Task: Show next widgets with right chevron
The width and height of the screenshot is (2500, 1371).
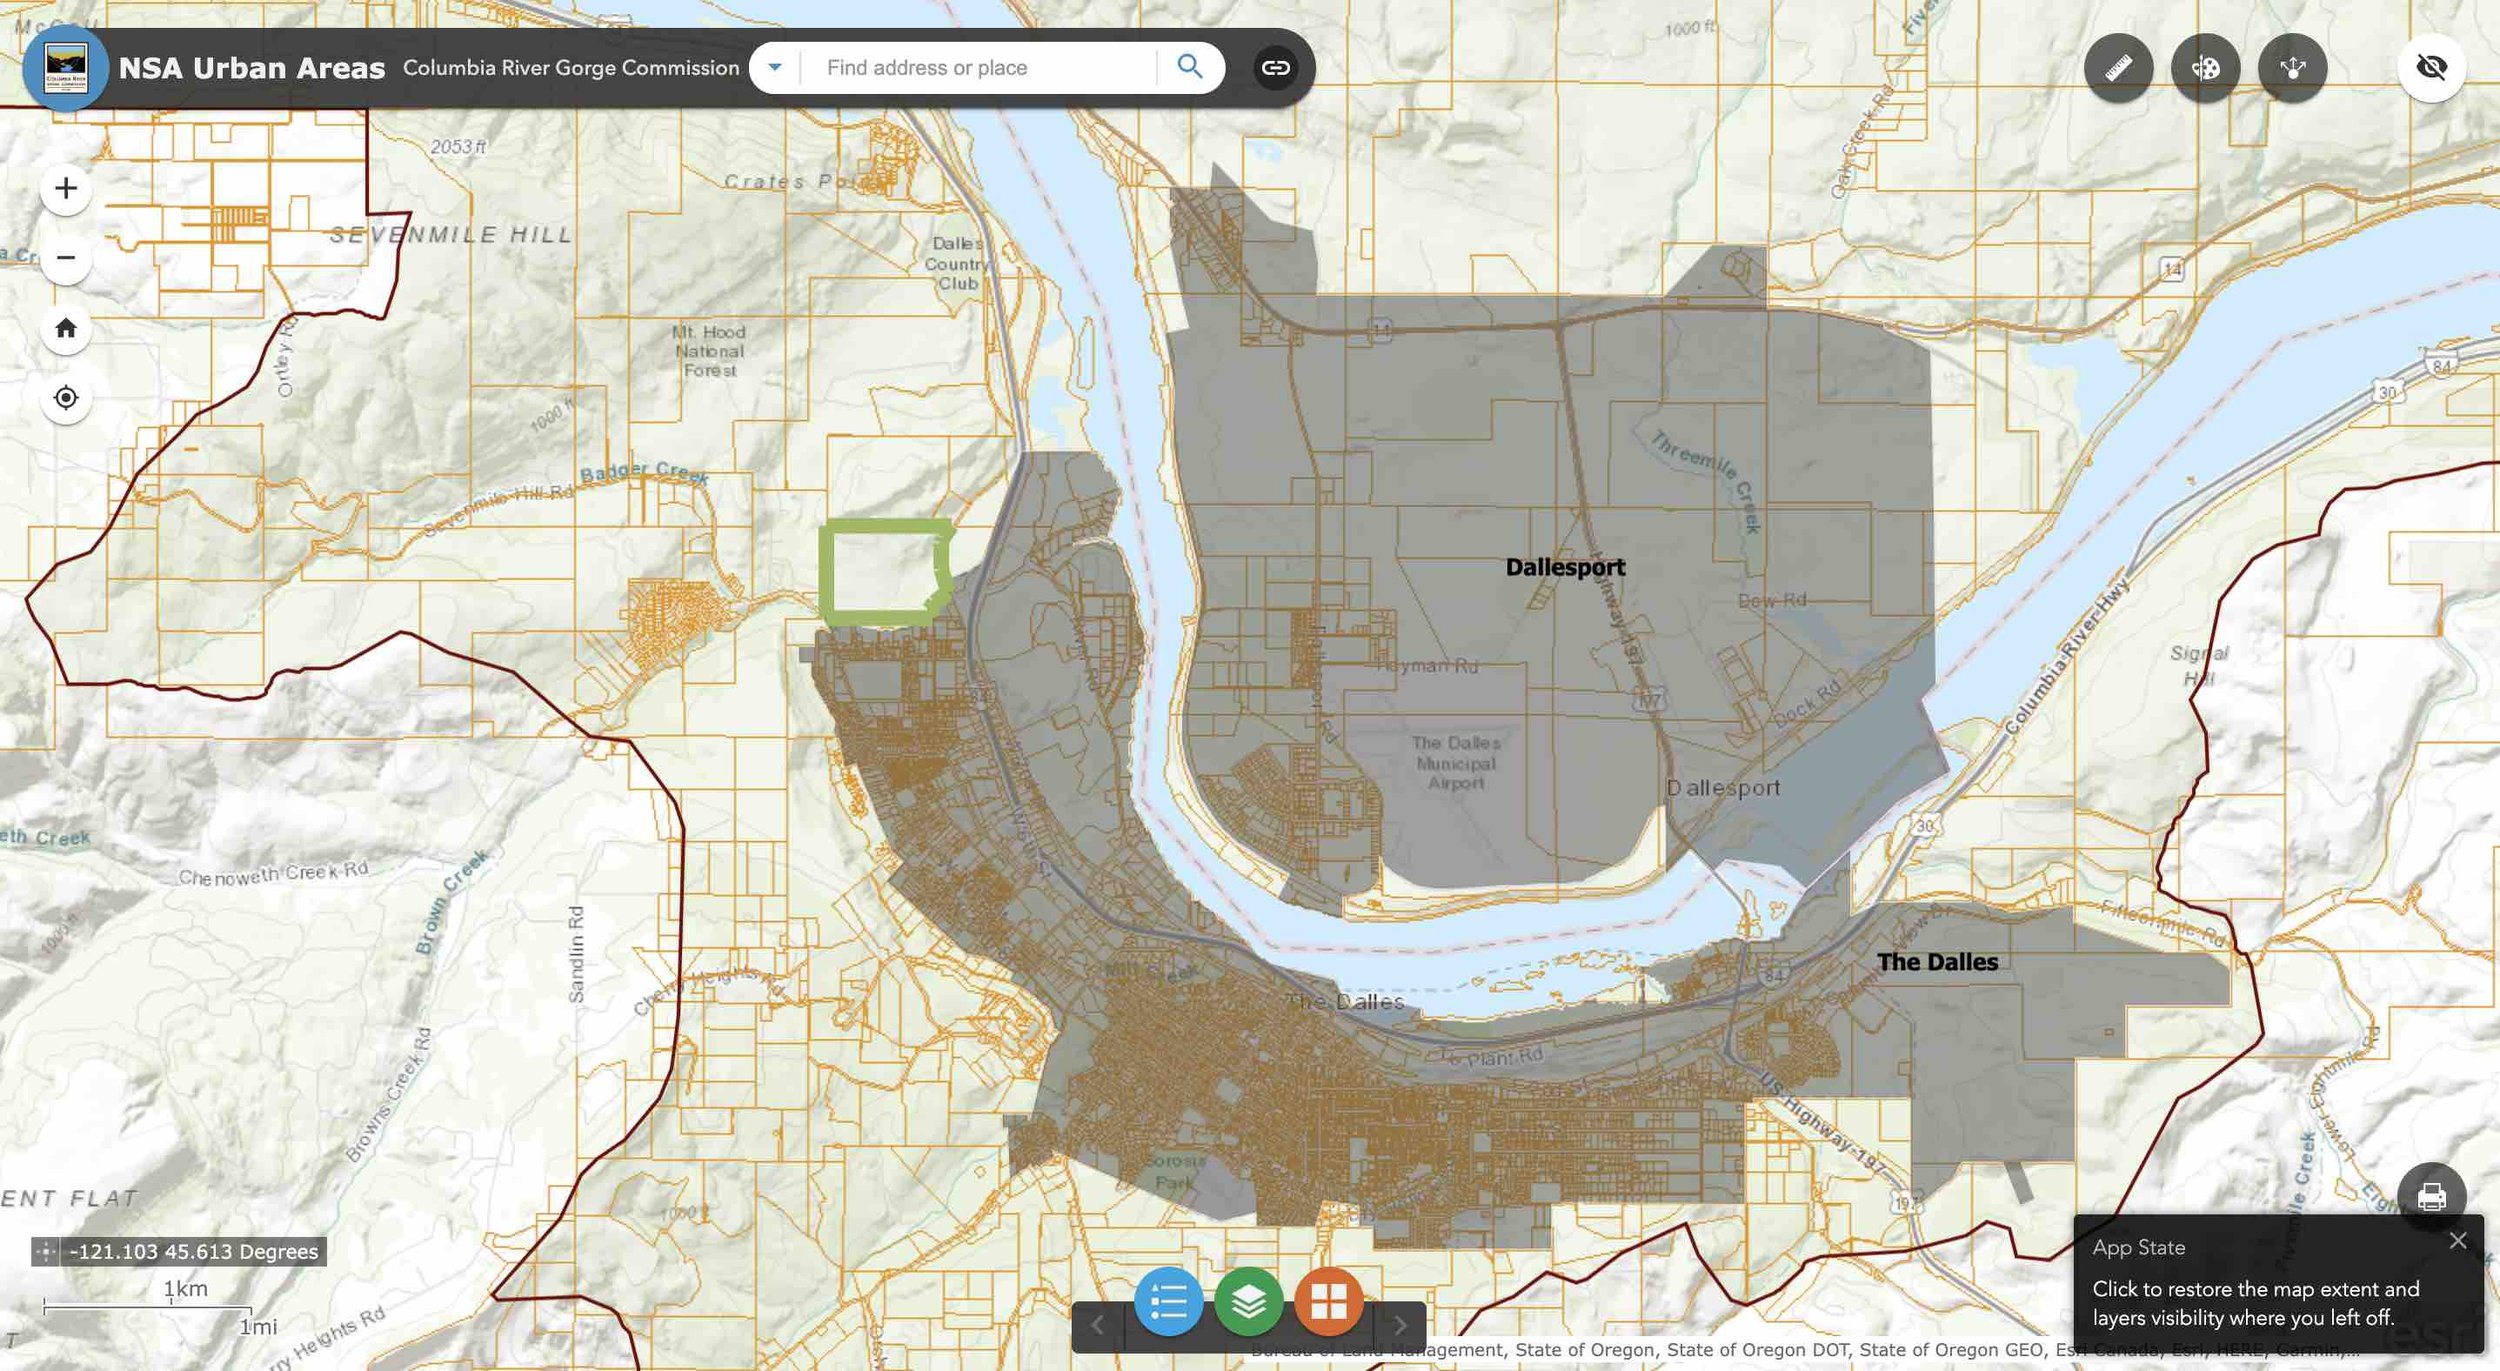Action: click(x=1400, y=1325)
